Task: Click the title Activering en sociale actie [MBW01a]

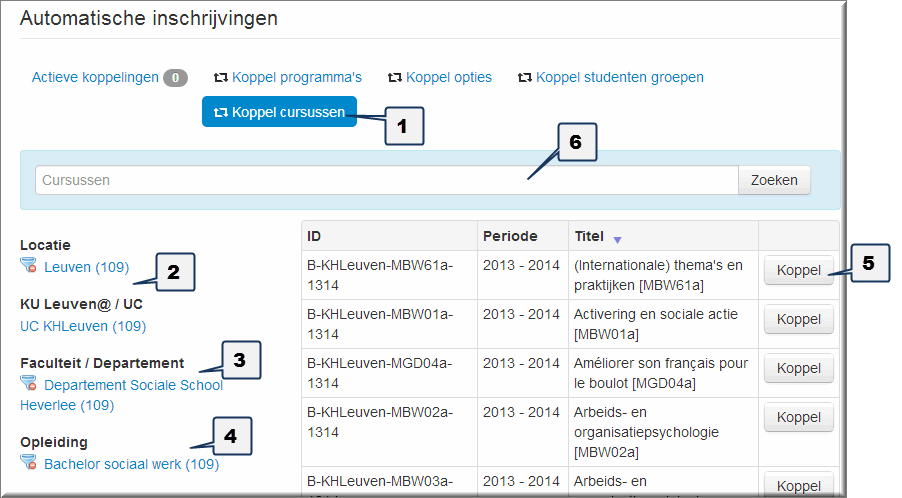Action: (x=656, y=324)
